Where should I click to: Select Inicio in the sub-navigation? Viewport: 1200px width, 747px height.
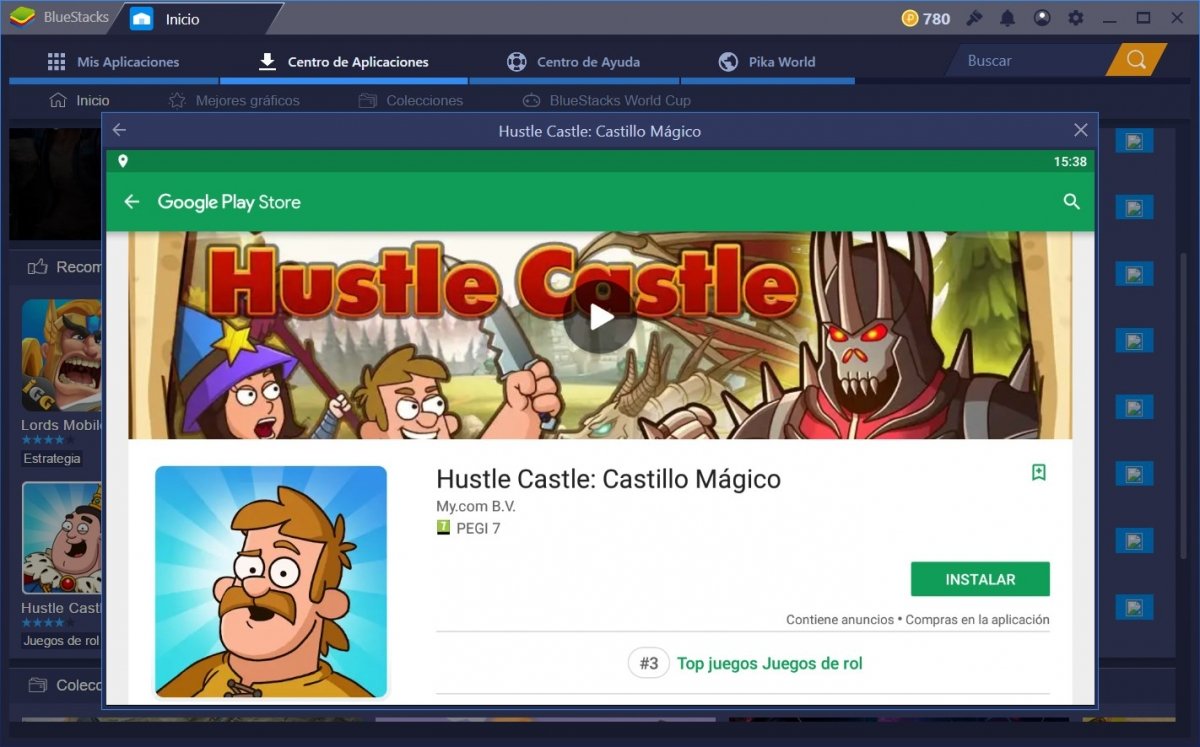(x=79, y=100)
